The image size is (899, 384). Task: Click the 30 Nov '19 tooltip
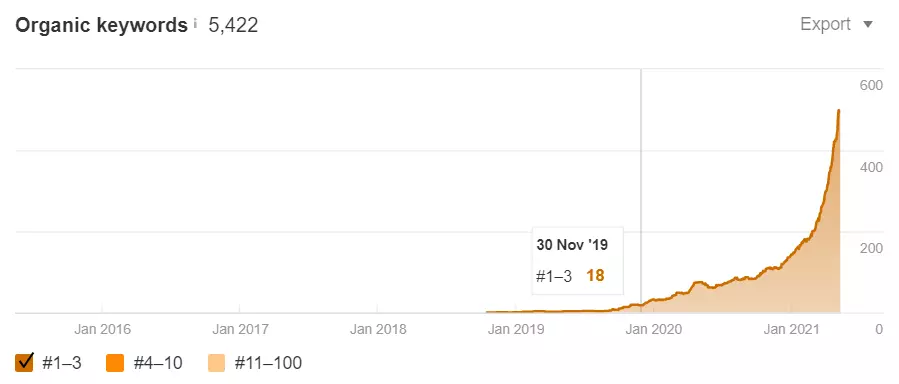pyautogui.click(x=577, y=260)
